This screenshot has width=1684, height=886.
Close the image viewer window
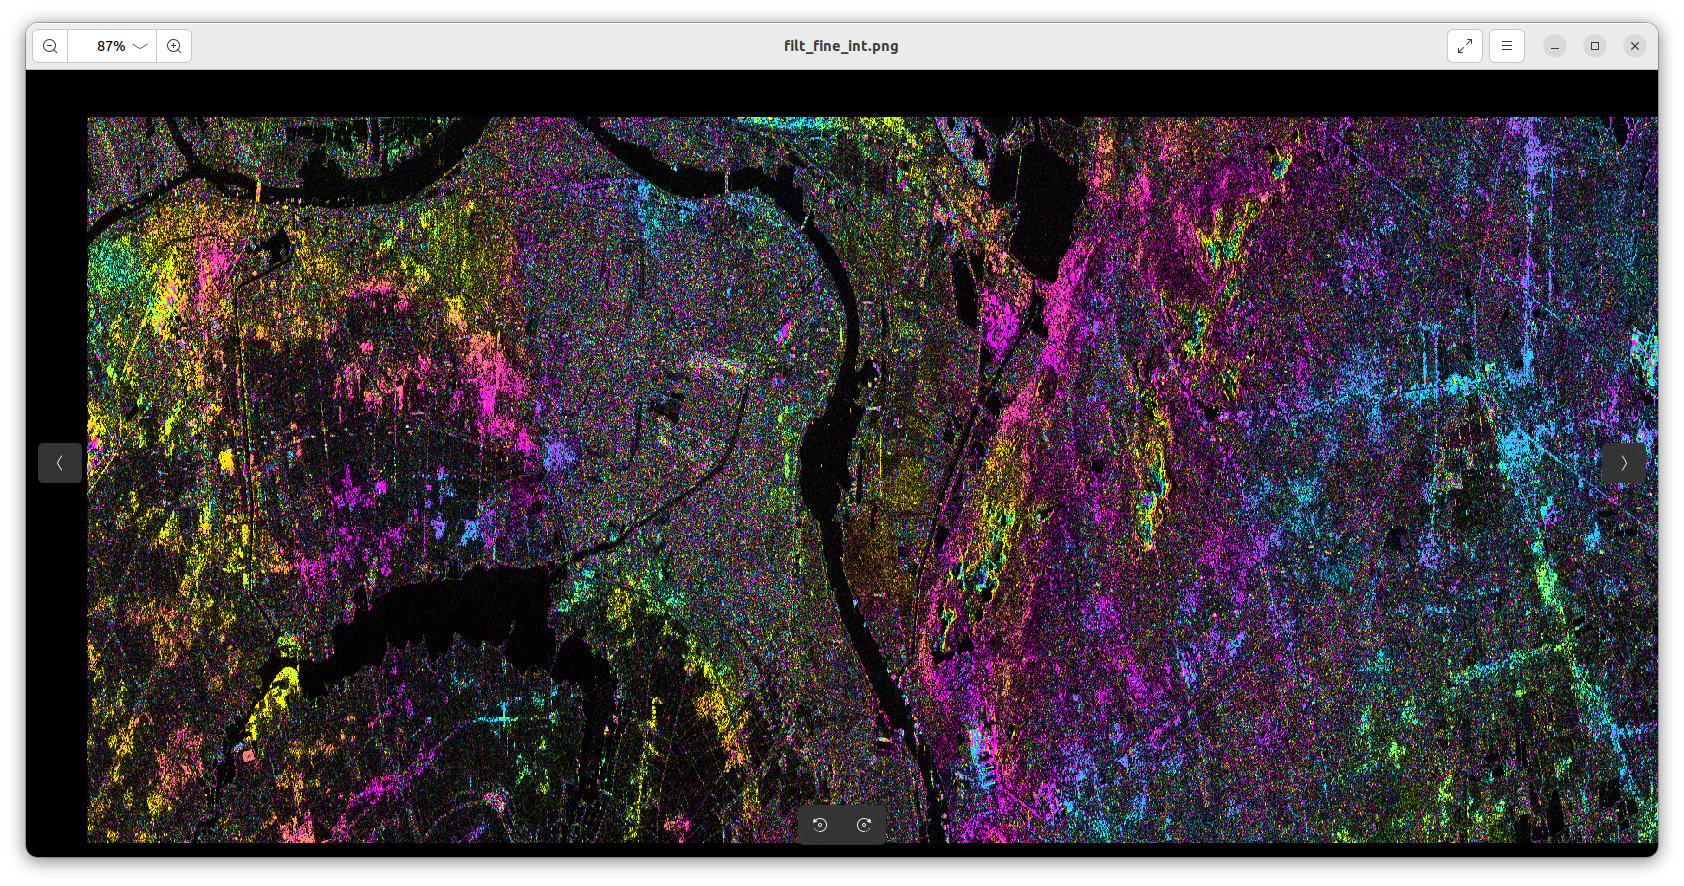point(1635,46)
